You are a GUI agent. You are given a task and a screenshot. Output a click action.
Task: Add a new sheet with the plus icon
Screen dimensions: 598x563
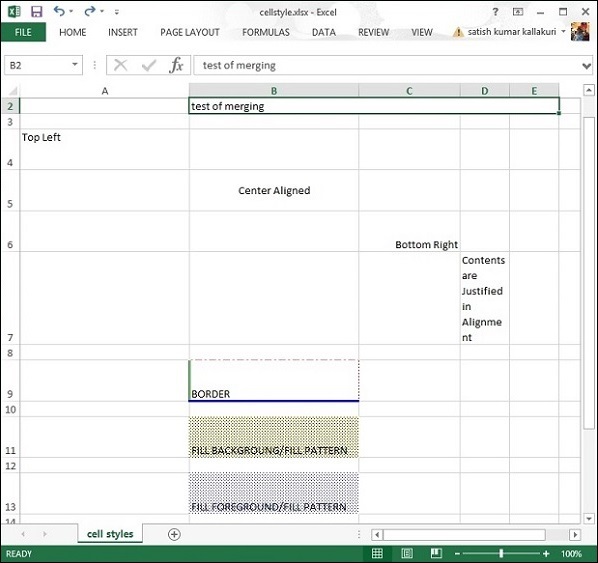[x=174, y=534]
